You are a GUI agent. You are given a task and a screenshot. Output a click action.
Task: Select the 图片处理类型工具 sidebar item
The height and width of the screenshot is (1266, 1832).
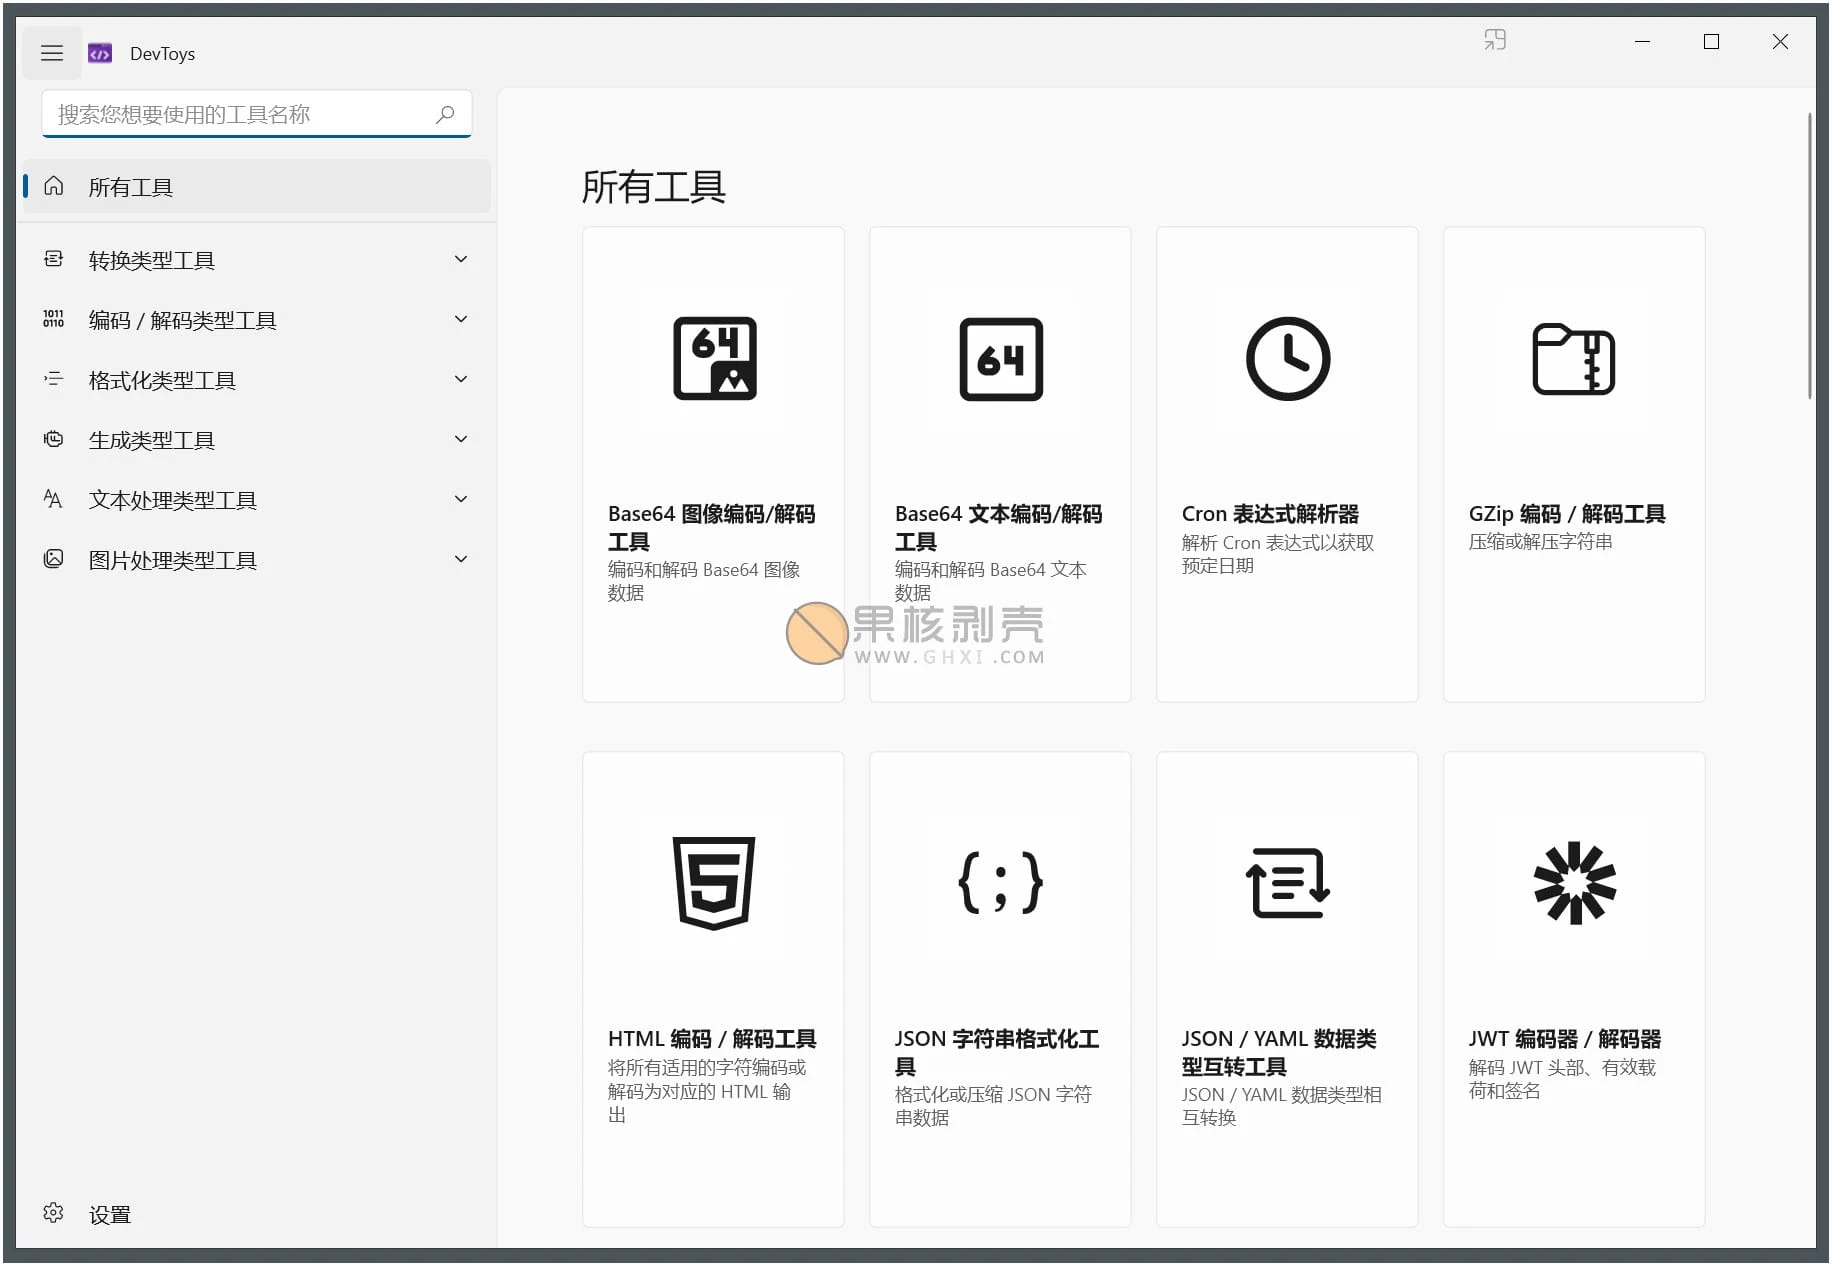[257, 559]
